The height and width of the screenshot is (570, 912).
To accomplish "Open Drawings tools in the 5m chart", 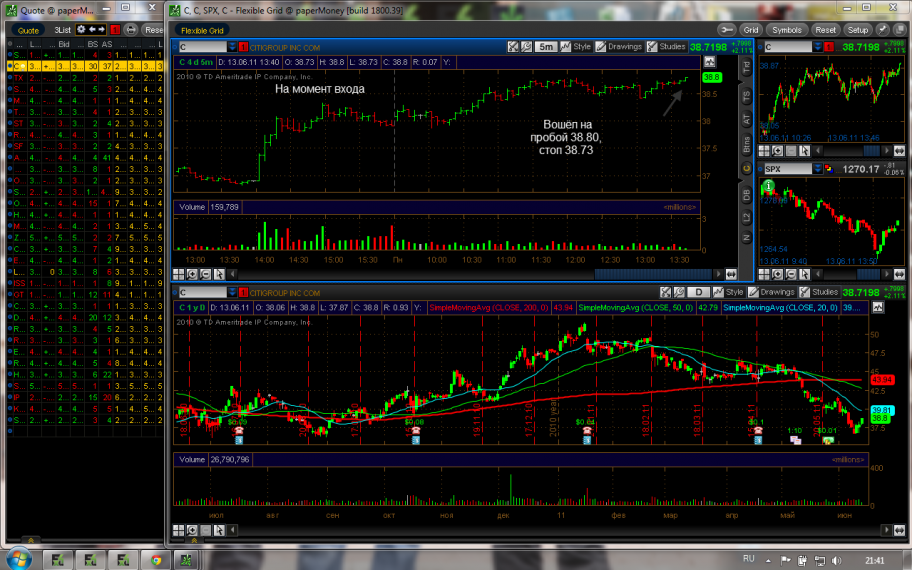I will point(620,46).
